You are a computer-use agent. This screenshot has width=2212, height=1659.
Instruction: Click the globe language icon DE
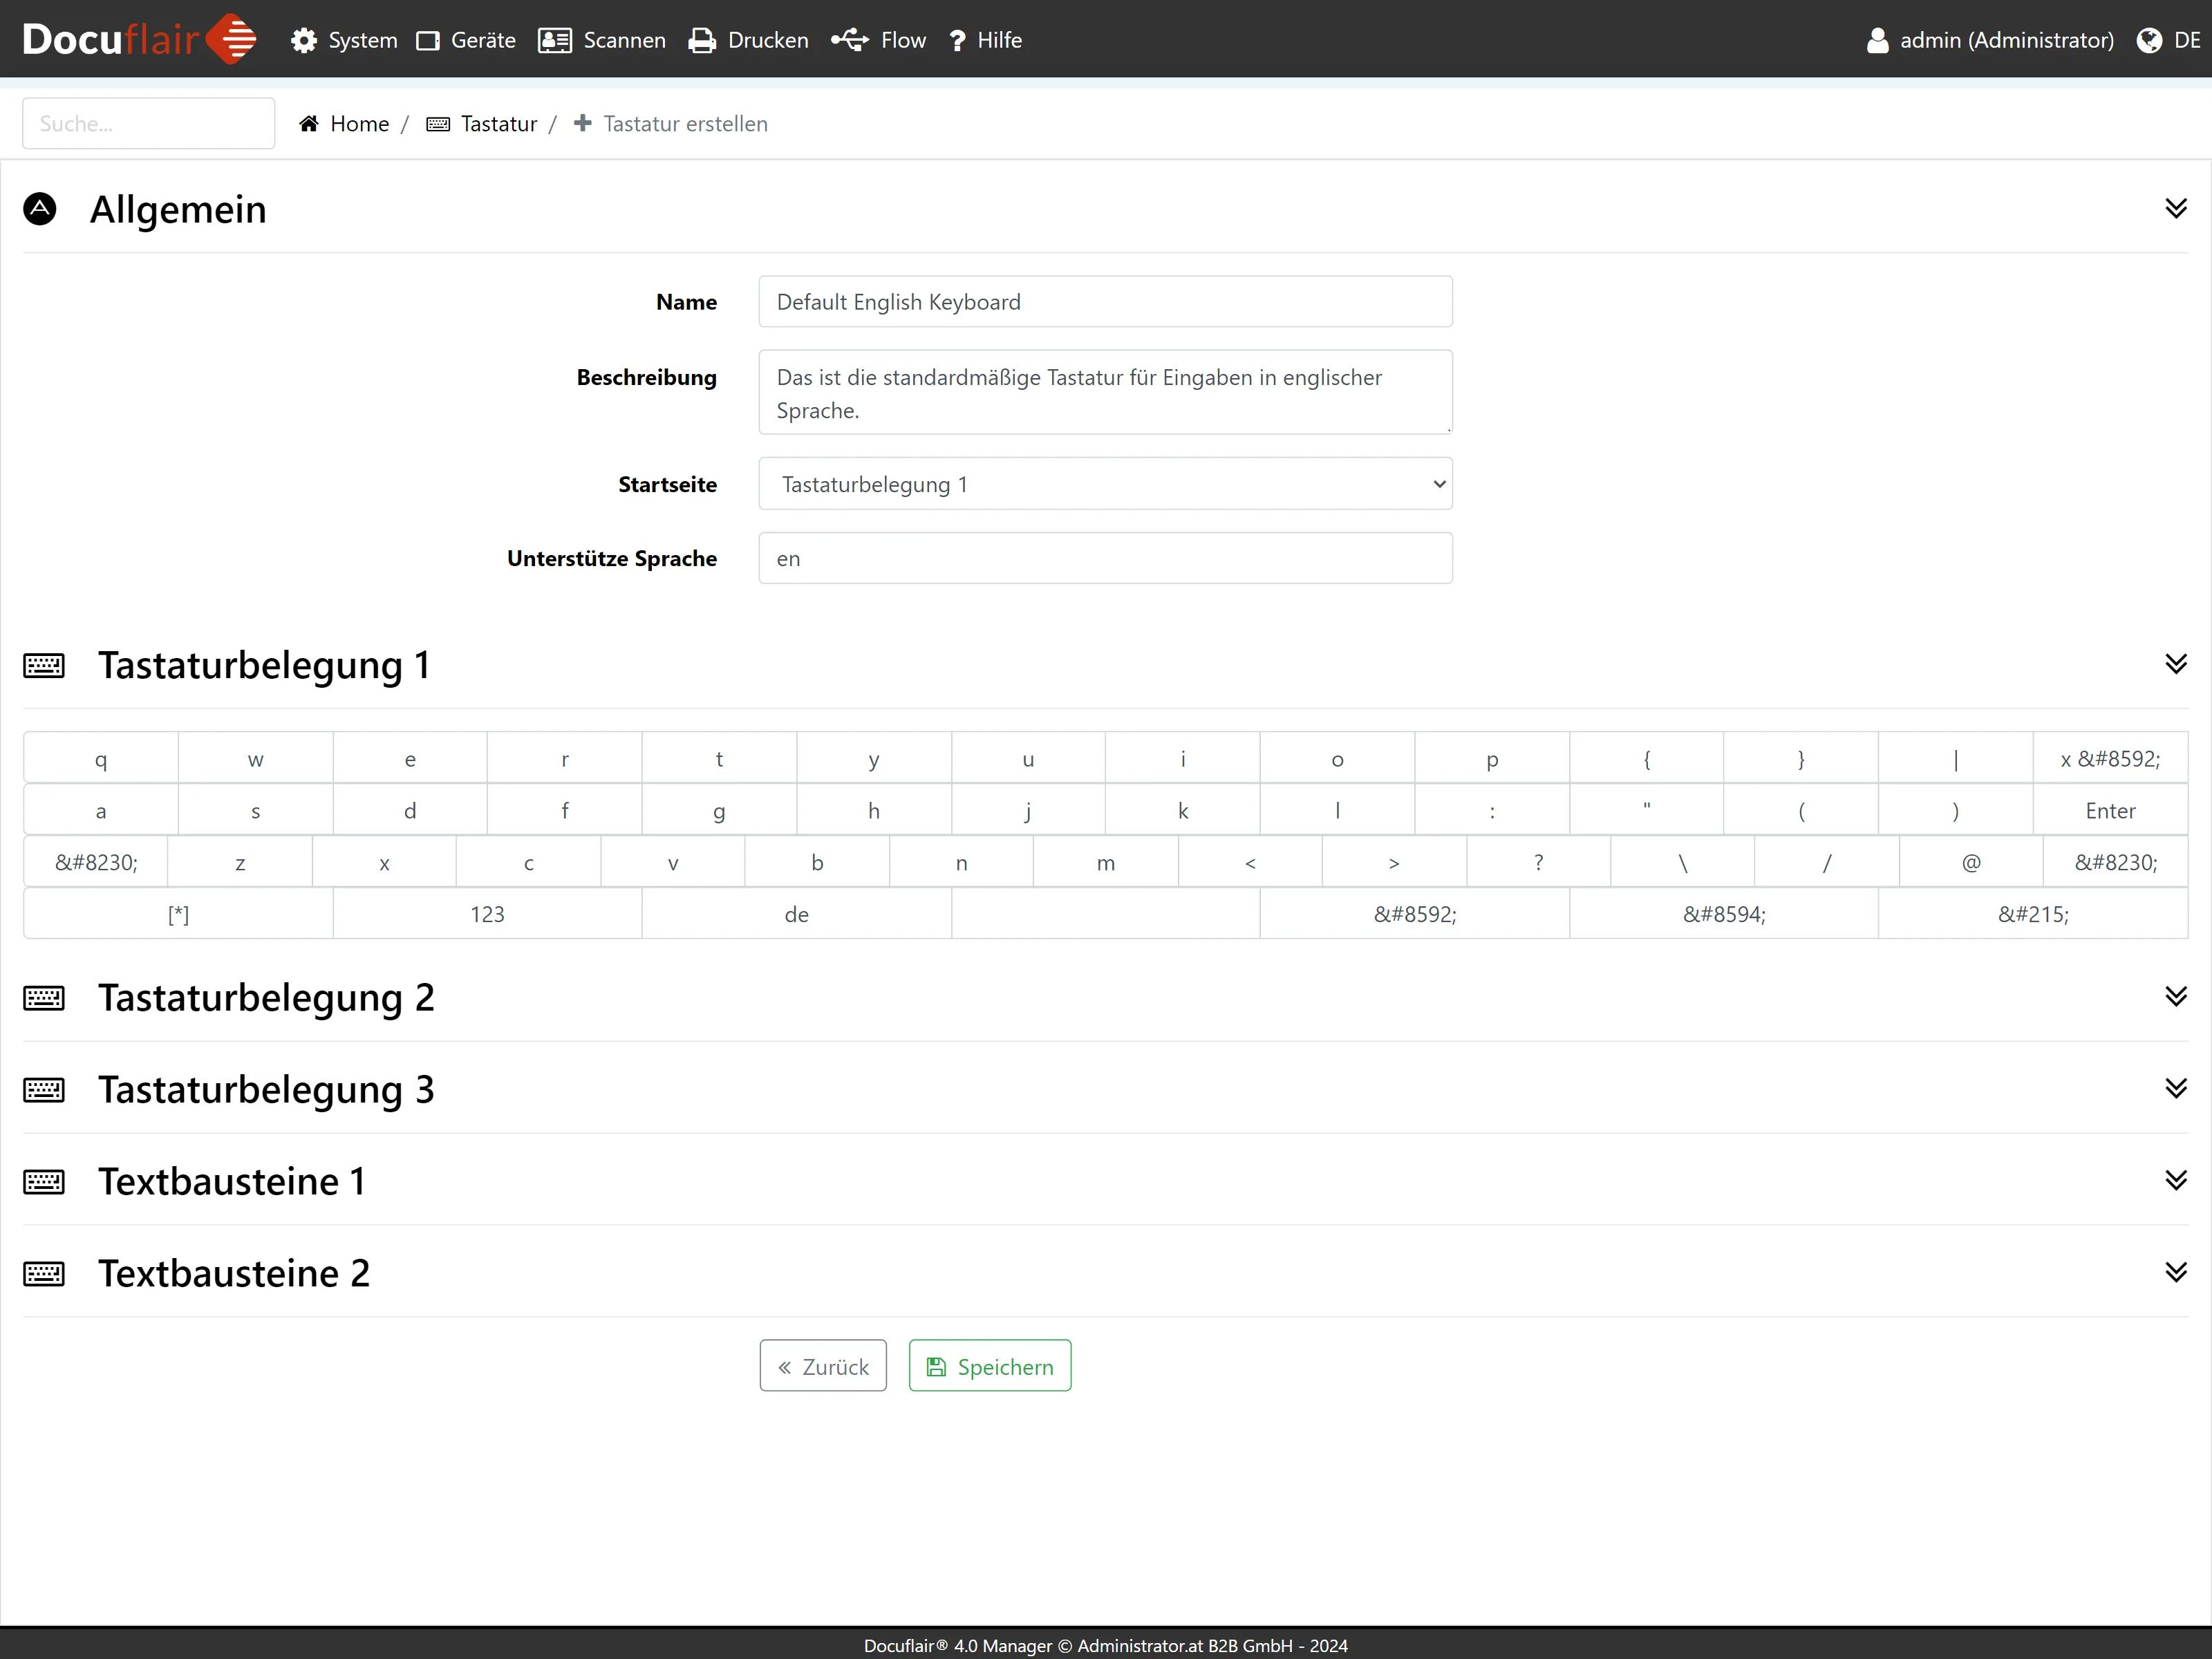click(x=2149, y=40)
